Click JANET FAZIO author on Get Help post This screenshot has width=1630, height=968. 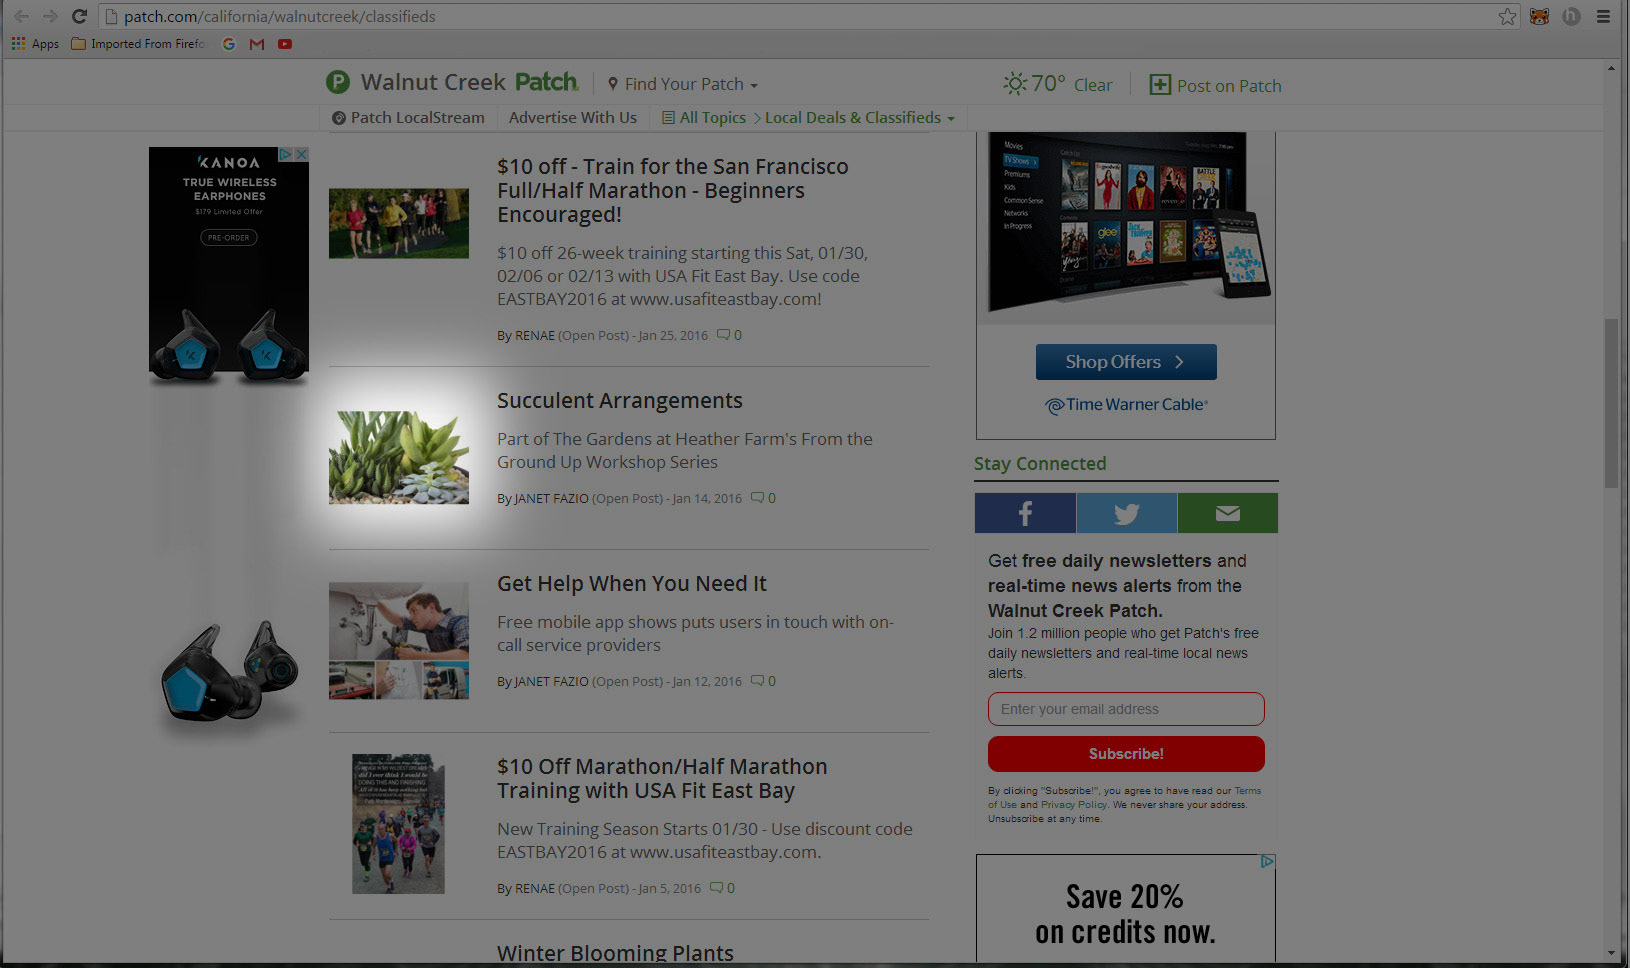[x=551, y=681]
